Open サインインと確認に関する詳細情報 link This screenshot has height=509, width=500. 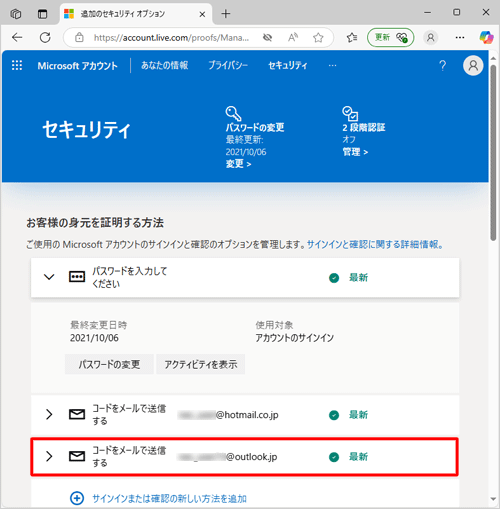(x=375, y=244)
